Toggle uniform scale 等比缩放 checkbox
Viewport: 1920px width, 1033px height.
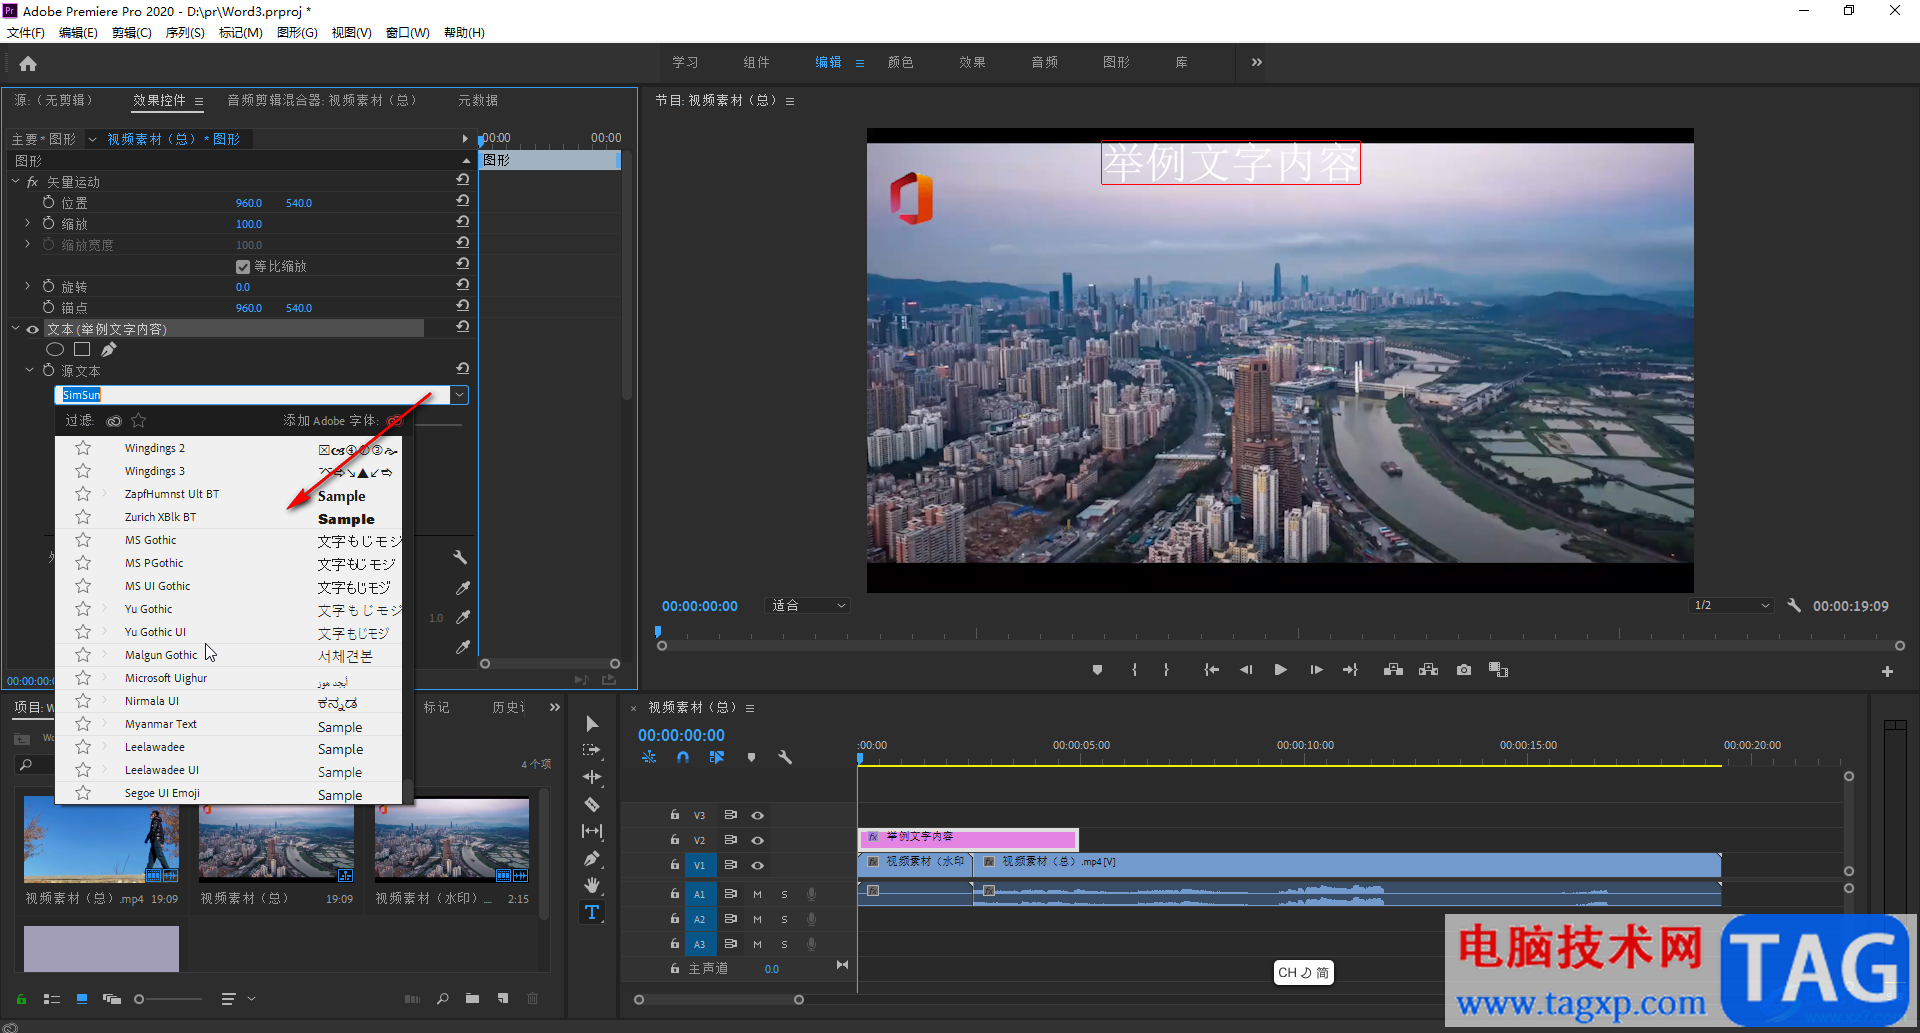242,266
